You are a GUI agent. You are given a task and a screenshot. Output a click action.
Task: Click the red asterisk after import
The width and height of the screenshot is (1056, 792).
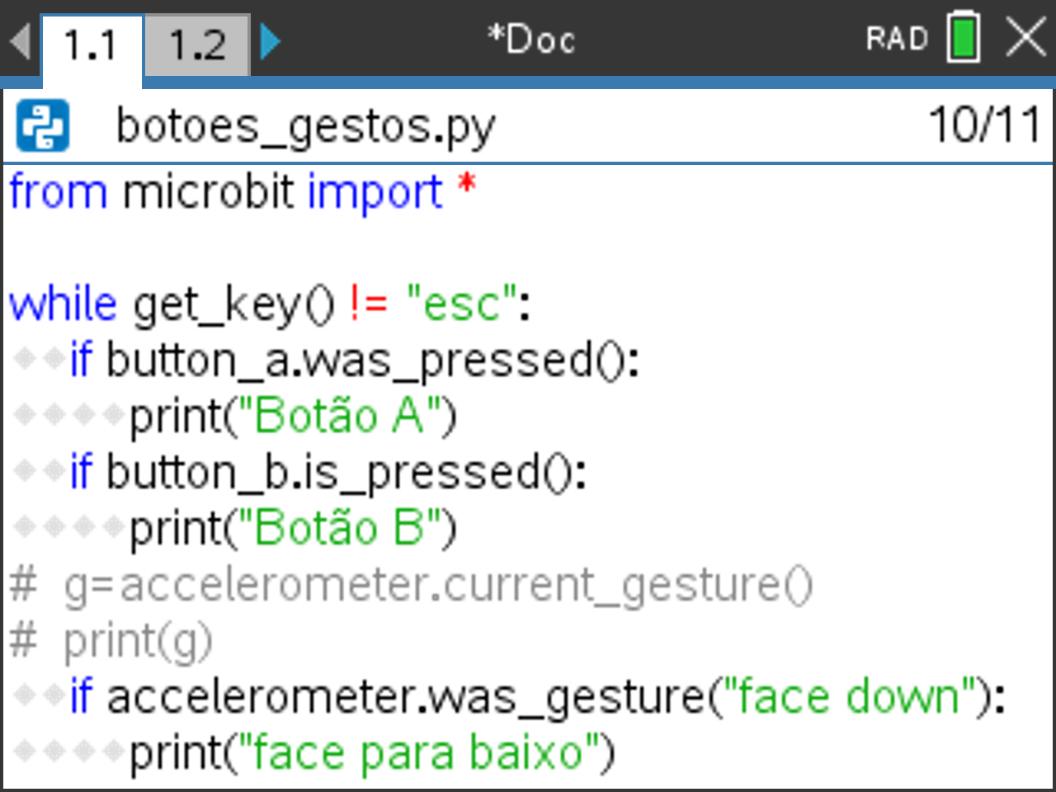point(466,185)
